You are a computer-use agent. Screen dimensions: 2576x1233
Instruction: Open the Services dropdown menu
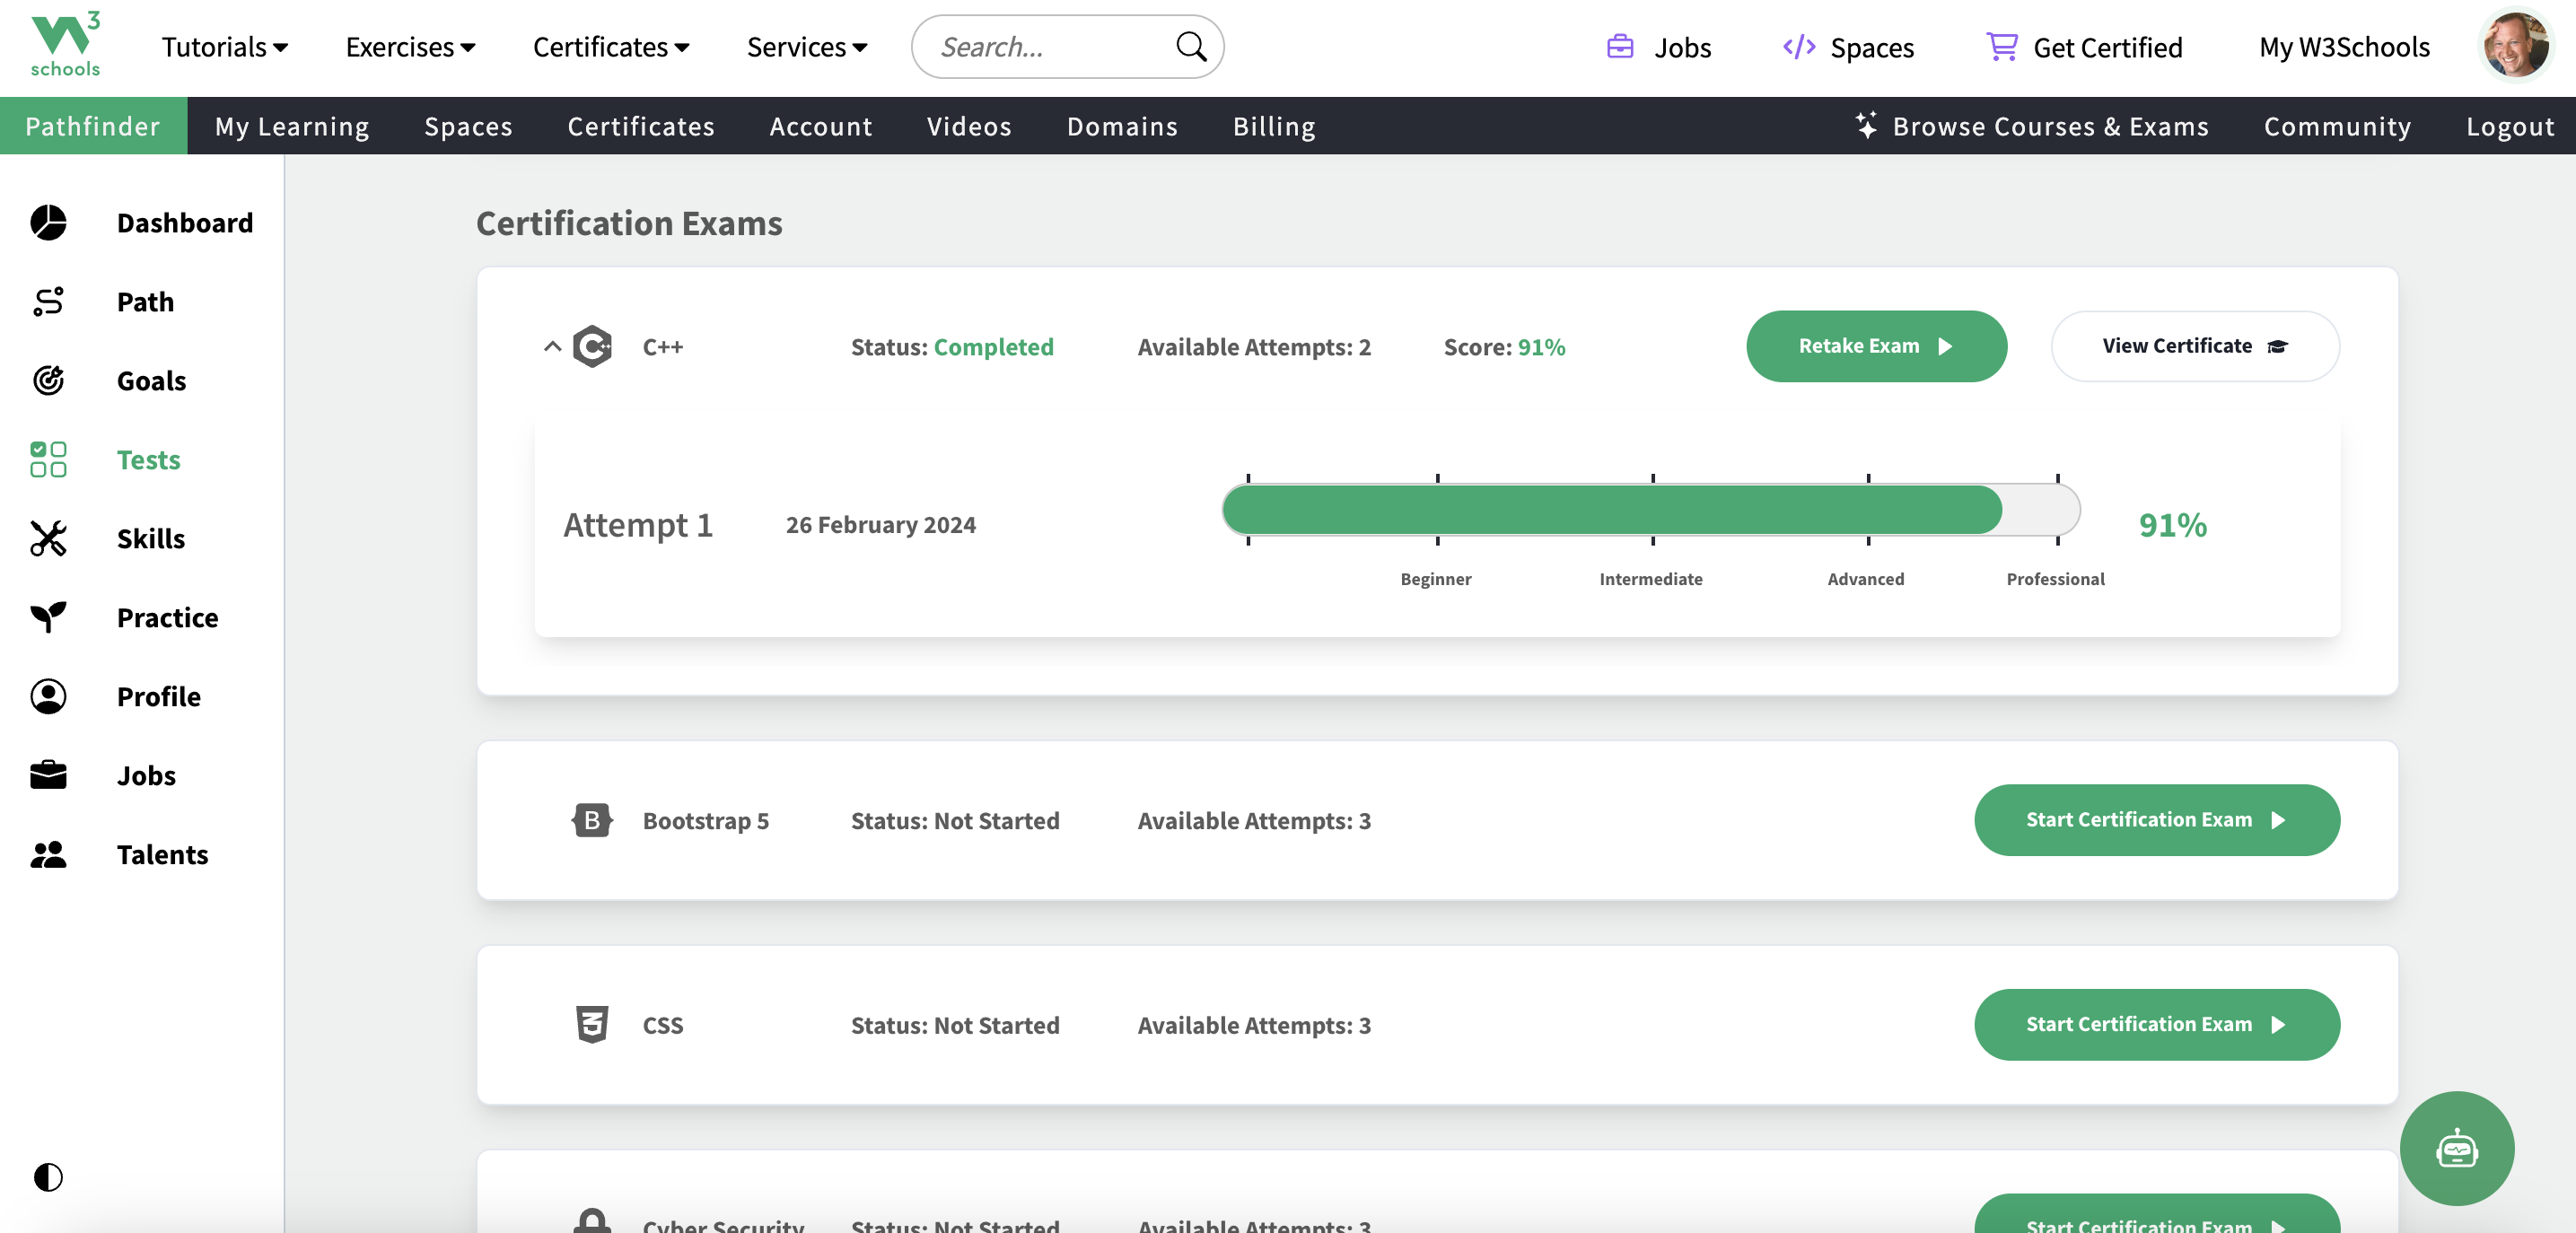click(x=806, y=47)
